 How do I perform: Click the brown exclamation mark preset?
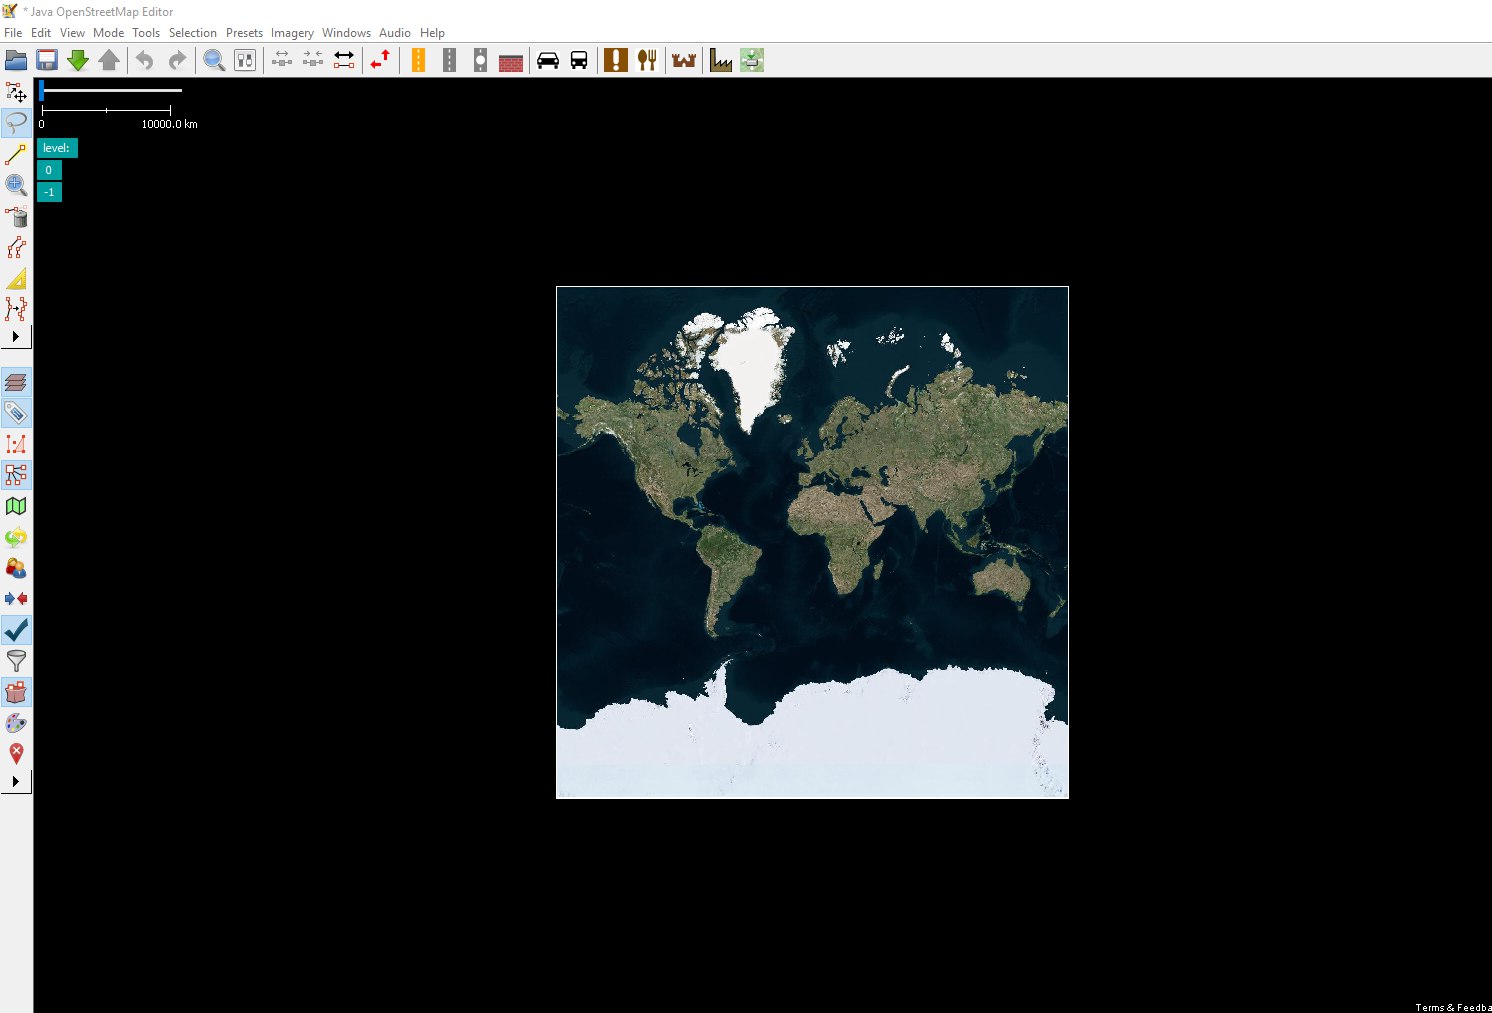pos(616,61)
